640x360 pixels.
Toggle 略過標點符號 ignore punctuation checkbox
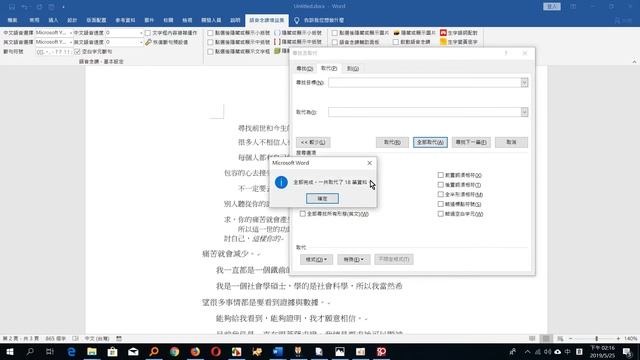[440, 204]
